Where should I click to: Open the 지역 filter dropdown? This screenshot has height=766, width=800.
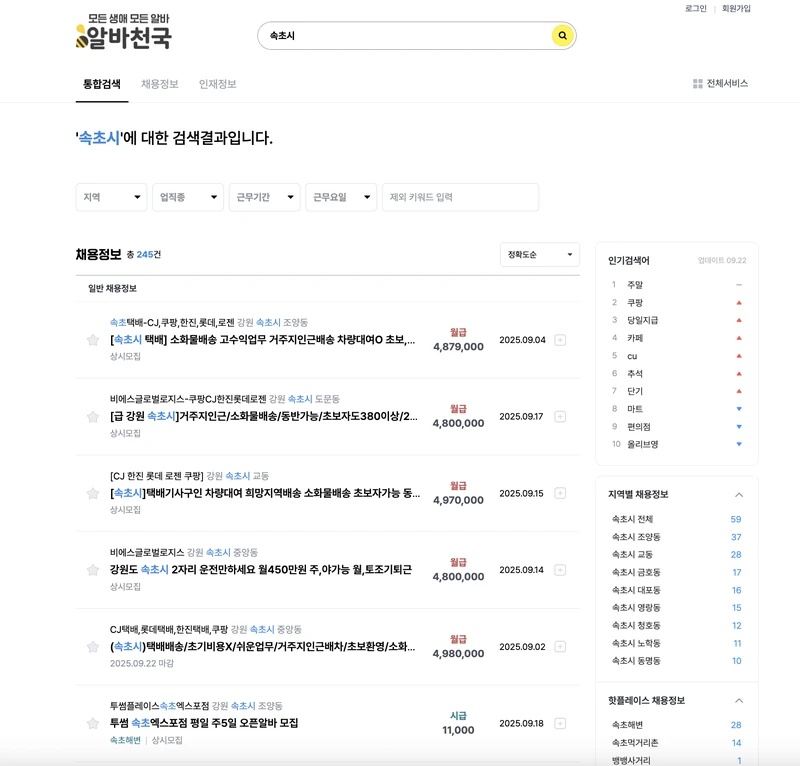tap(110, 197)
